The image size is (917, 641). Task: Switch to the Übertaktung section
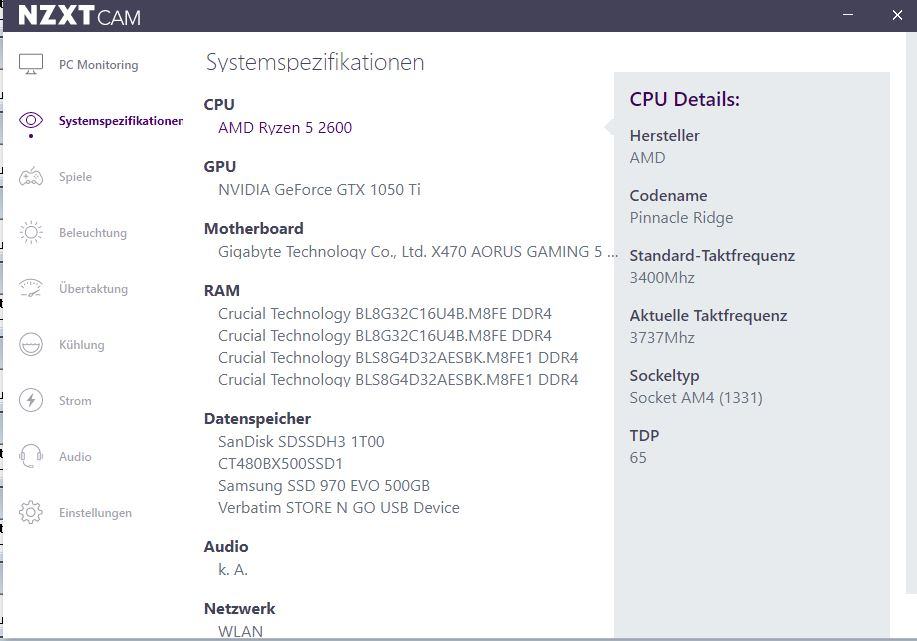94,288
